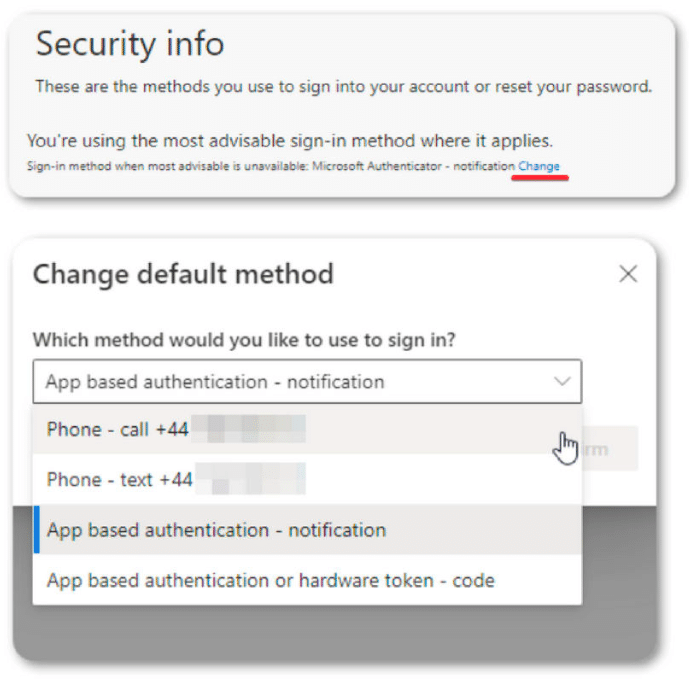Collapse the sign-in method dropdown chevron
The height and width of the screenshot is (682, 689).
(x=562, y=381)
